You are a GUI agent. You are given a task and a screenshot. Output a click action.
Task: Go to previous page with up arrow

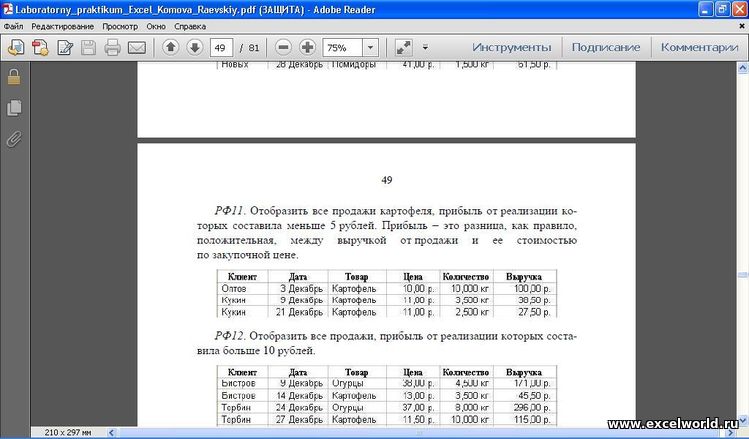[x=171, y=47]
